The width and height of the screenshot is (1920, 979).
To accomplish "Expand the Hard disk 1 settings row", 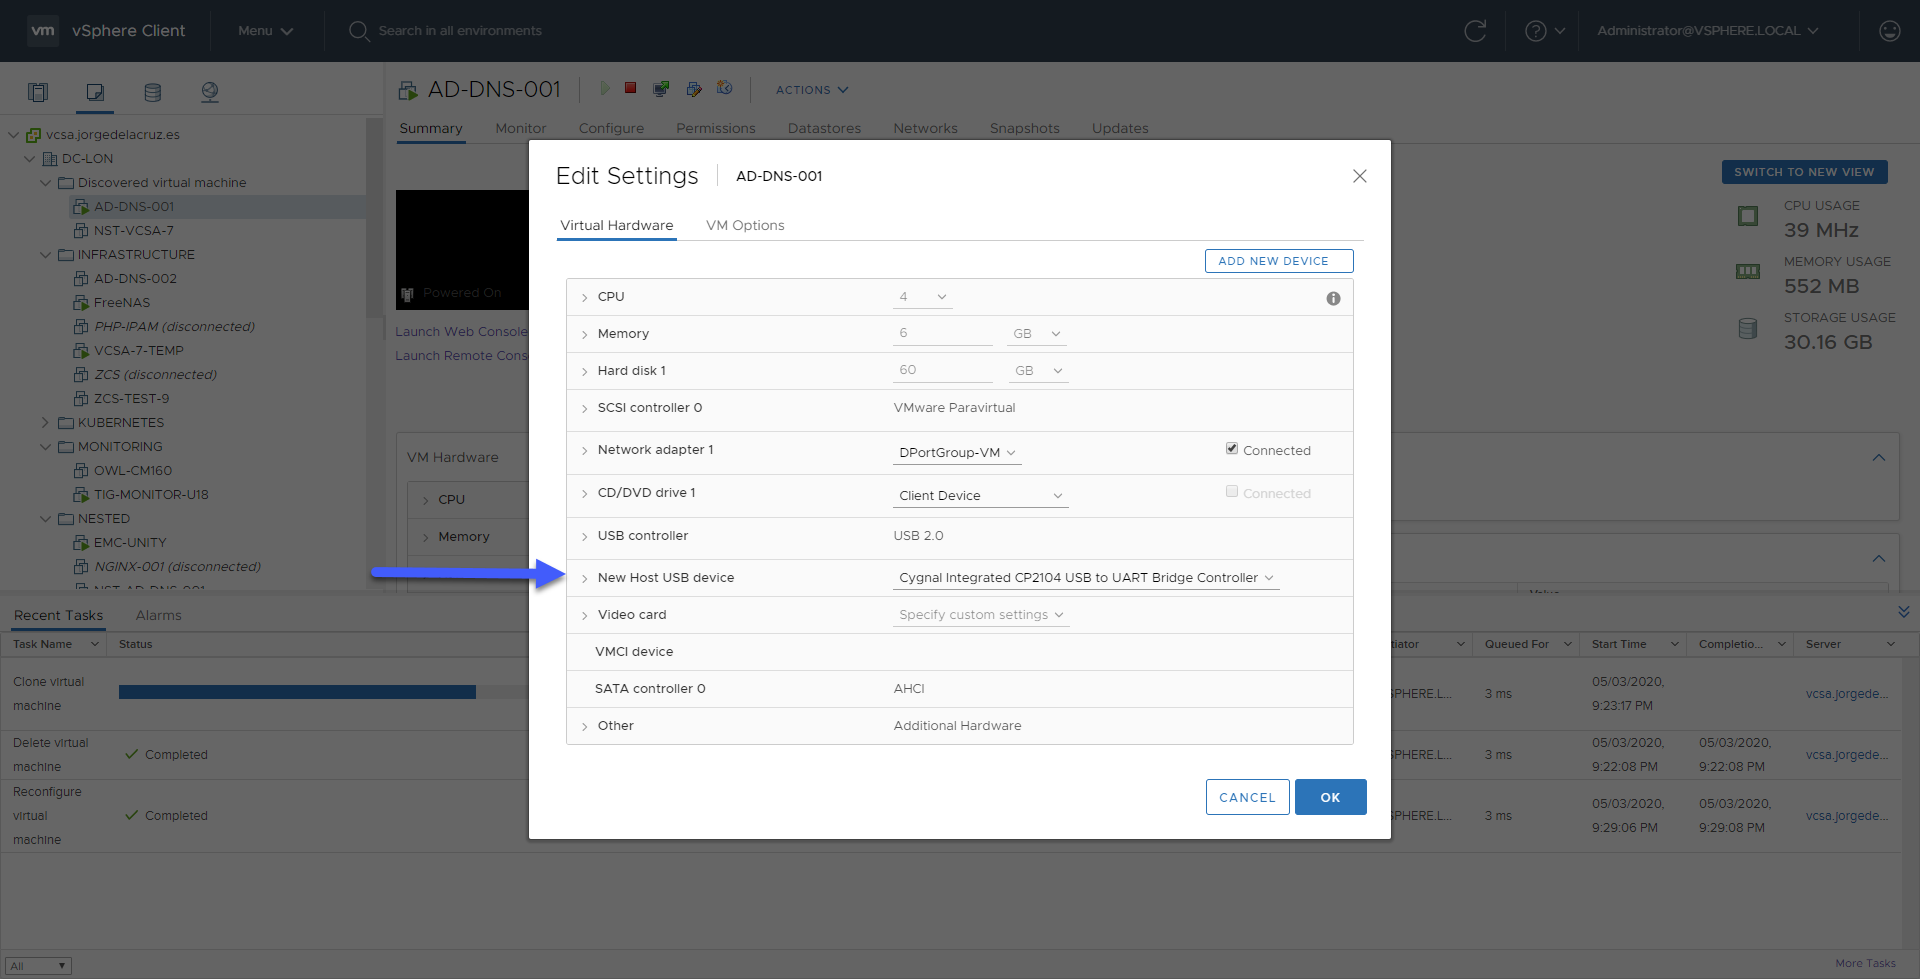I will (x=585, y=371).
